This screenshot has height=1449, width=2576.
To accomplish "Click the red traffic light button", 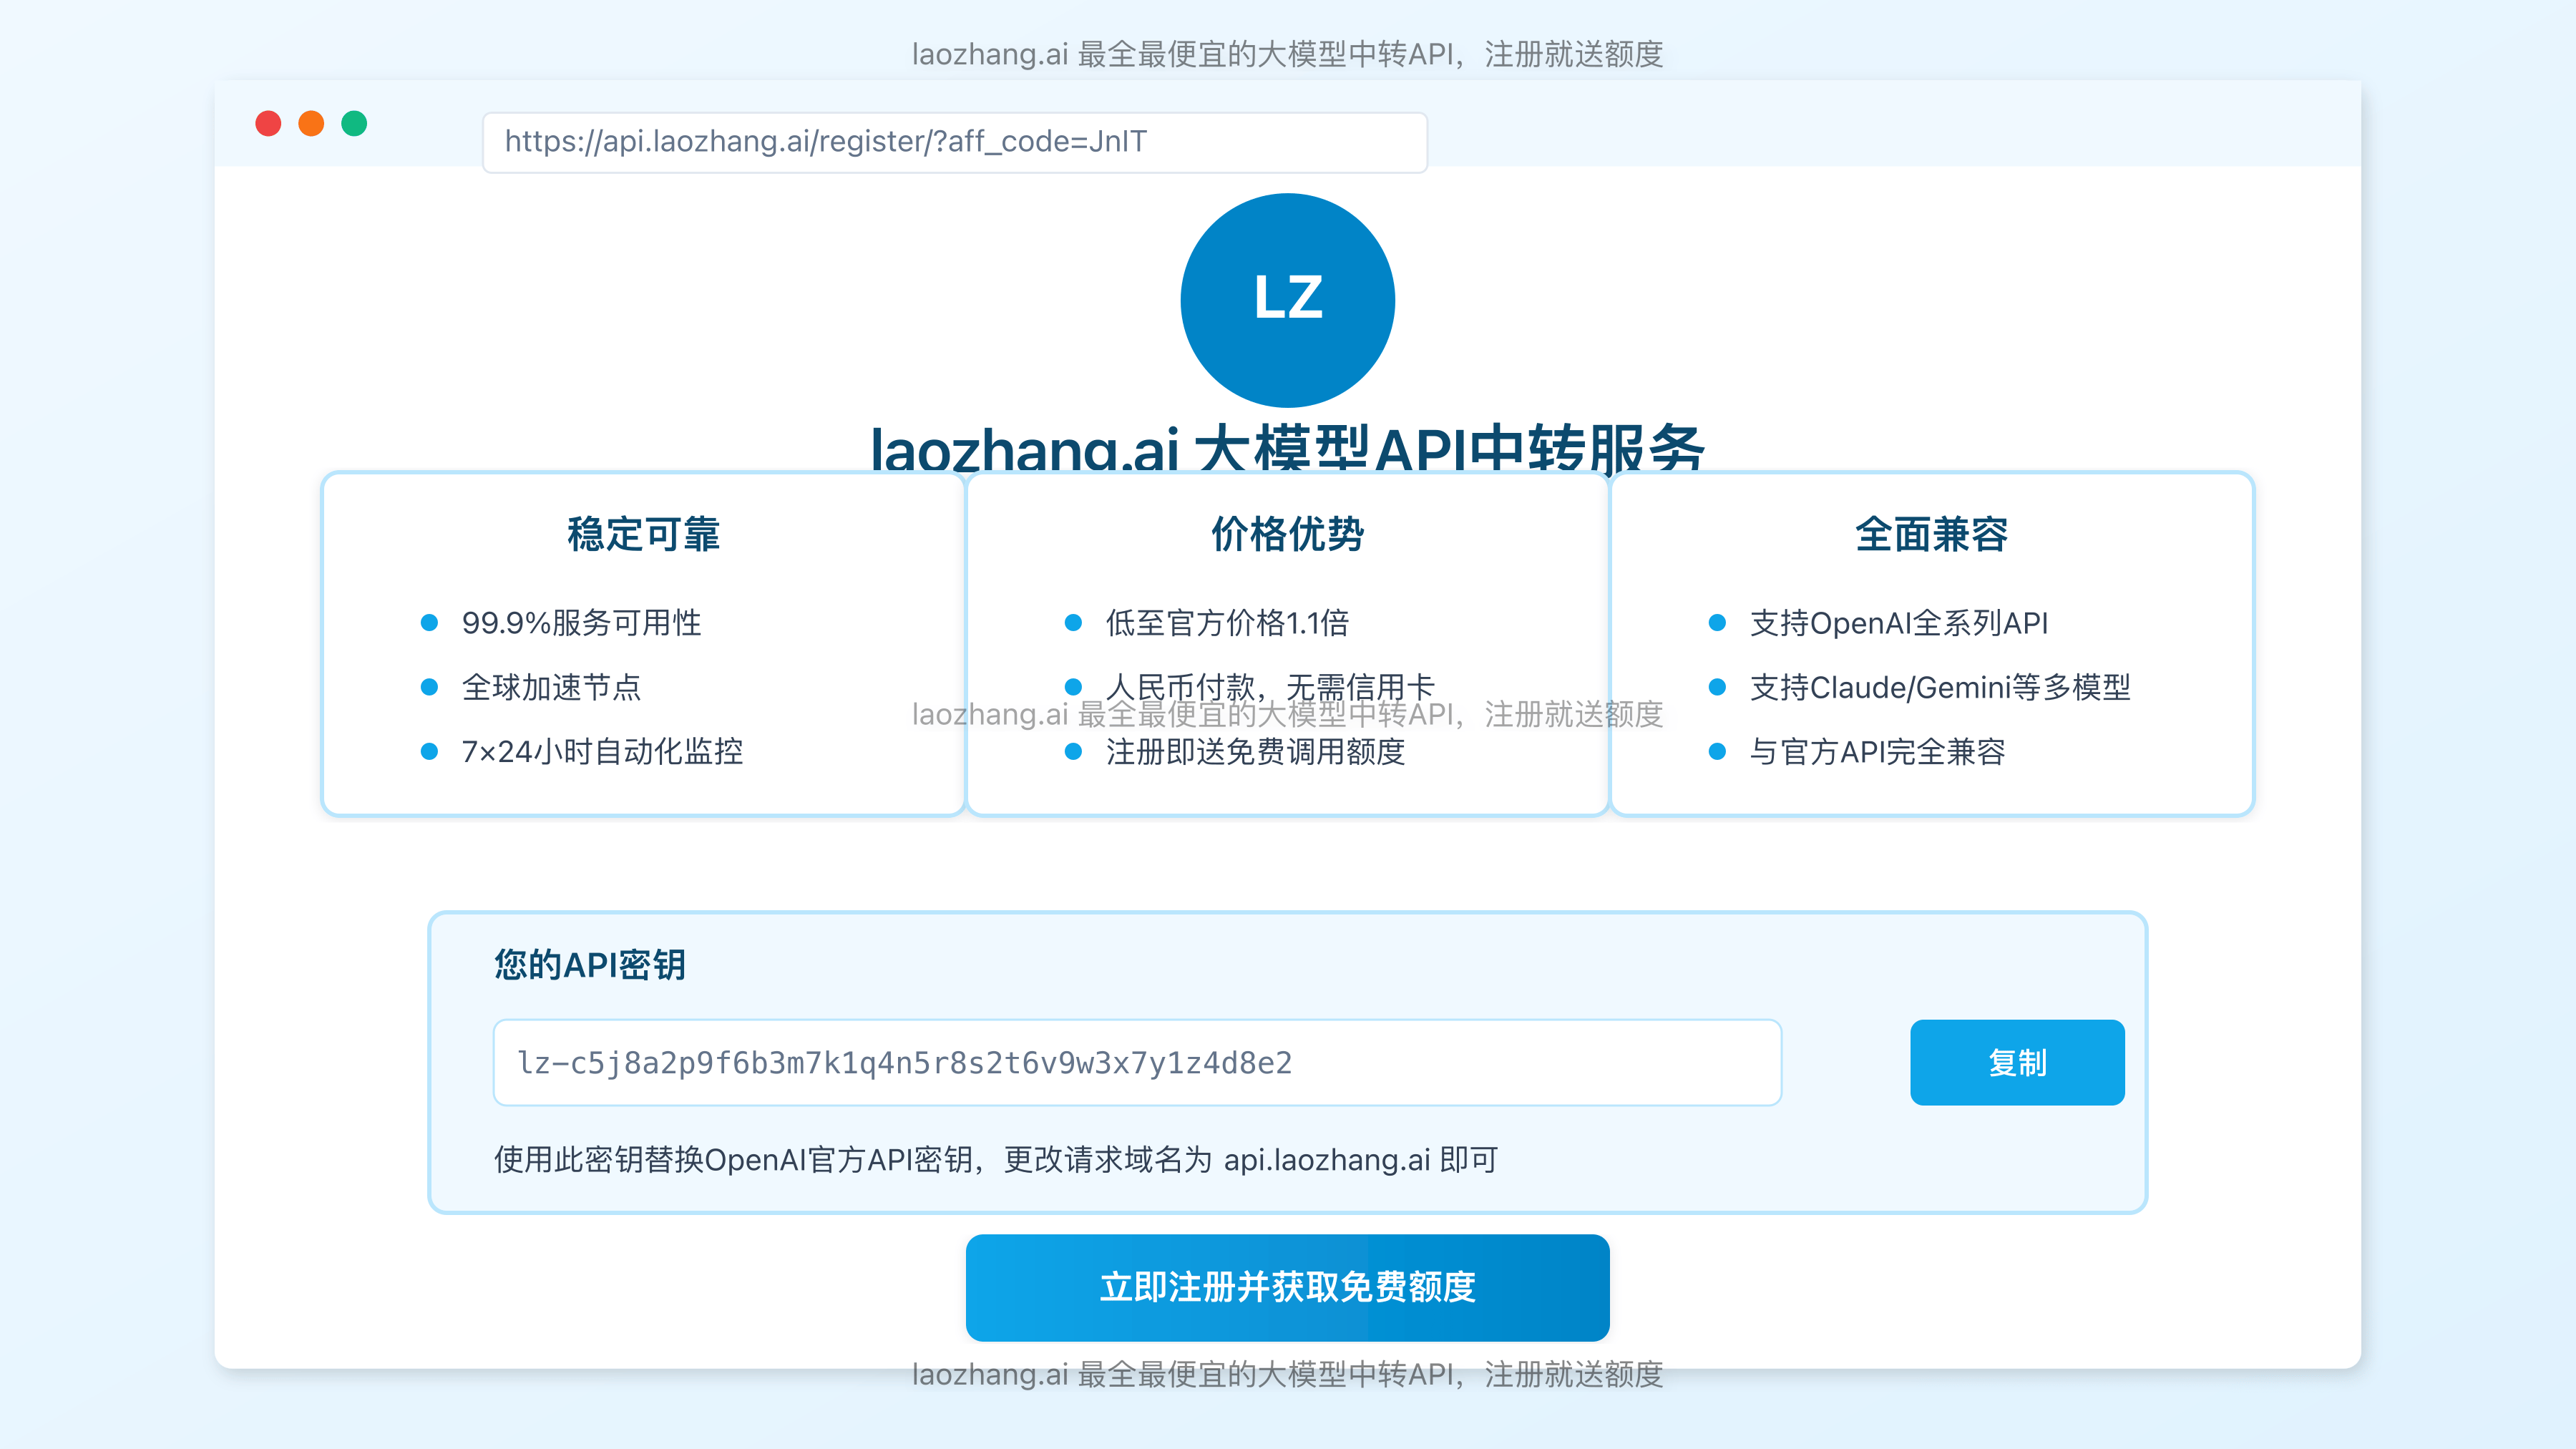I will [x=268, y=123].
